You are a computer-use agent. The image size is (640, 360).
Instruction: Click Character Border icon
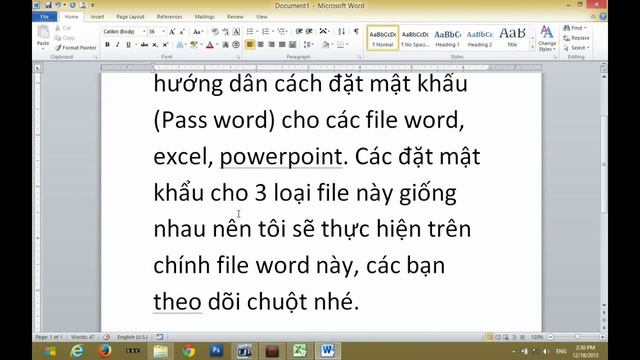coord(236,31)
